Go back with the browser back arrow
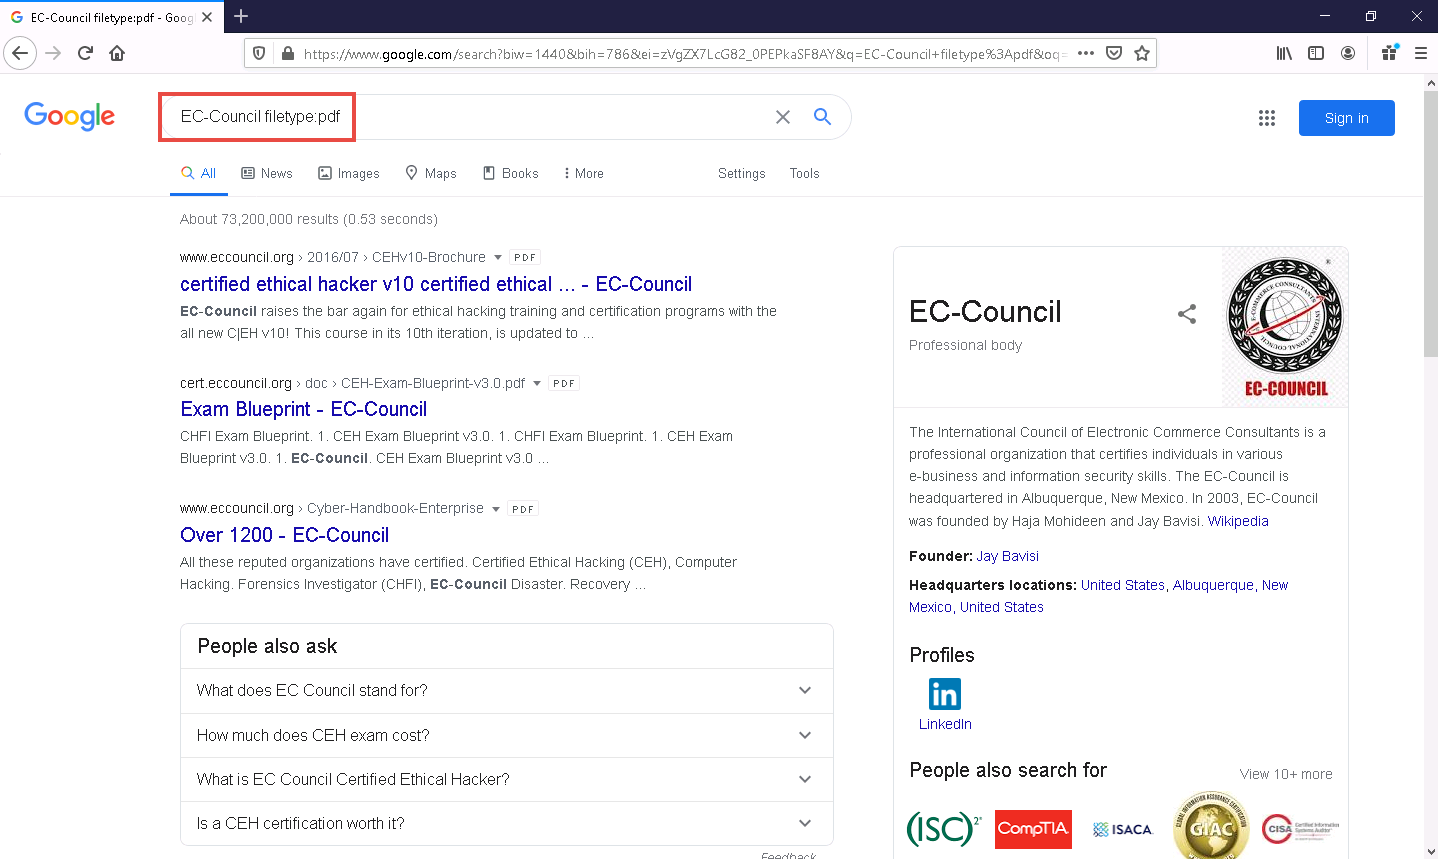This screenshot has width=1438, height=859. [20, 53]
